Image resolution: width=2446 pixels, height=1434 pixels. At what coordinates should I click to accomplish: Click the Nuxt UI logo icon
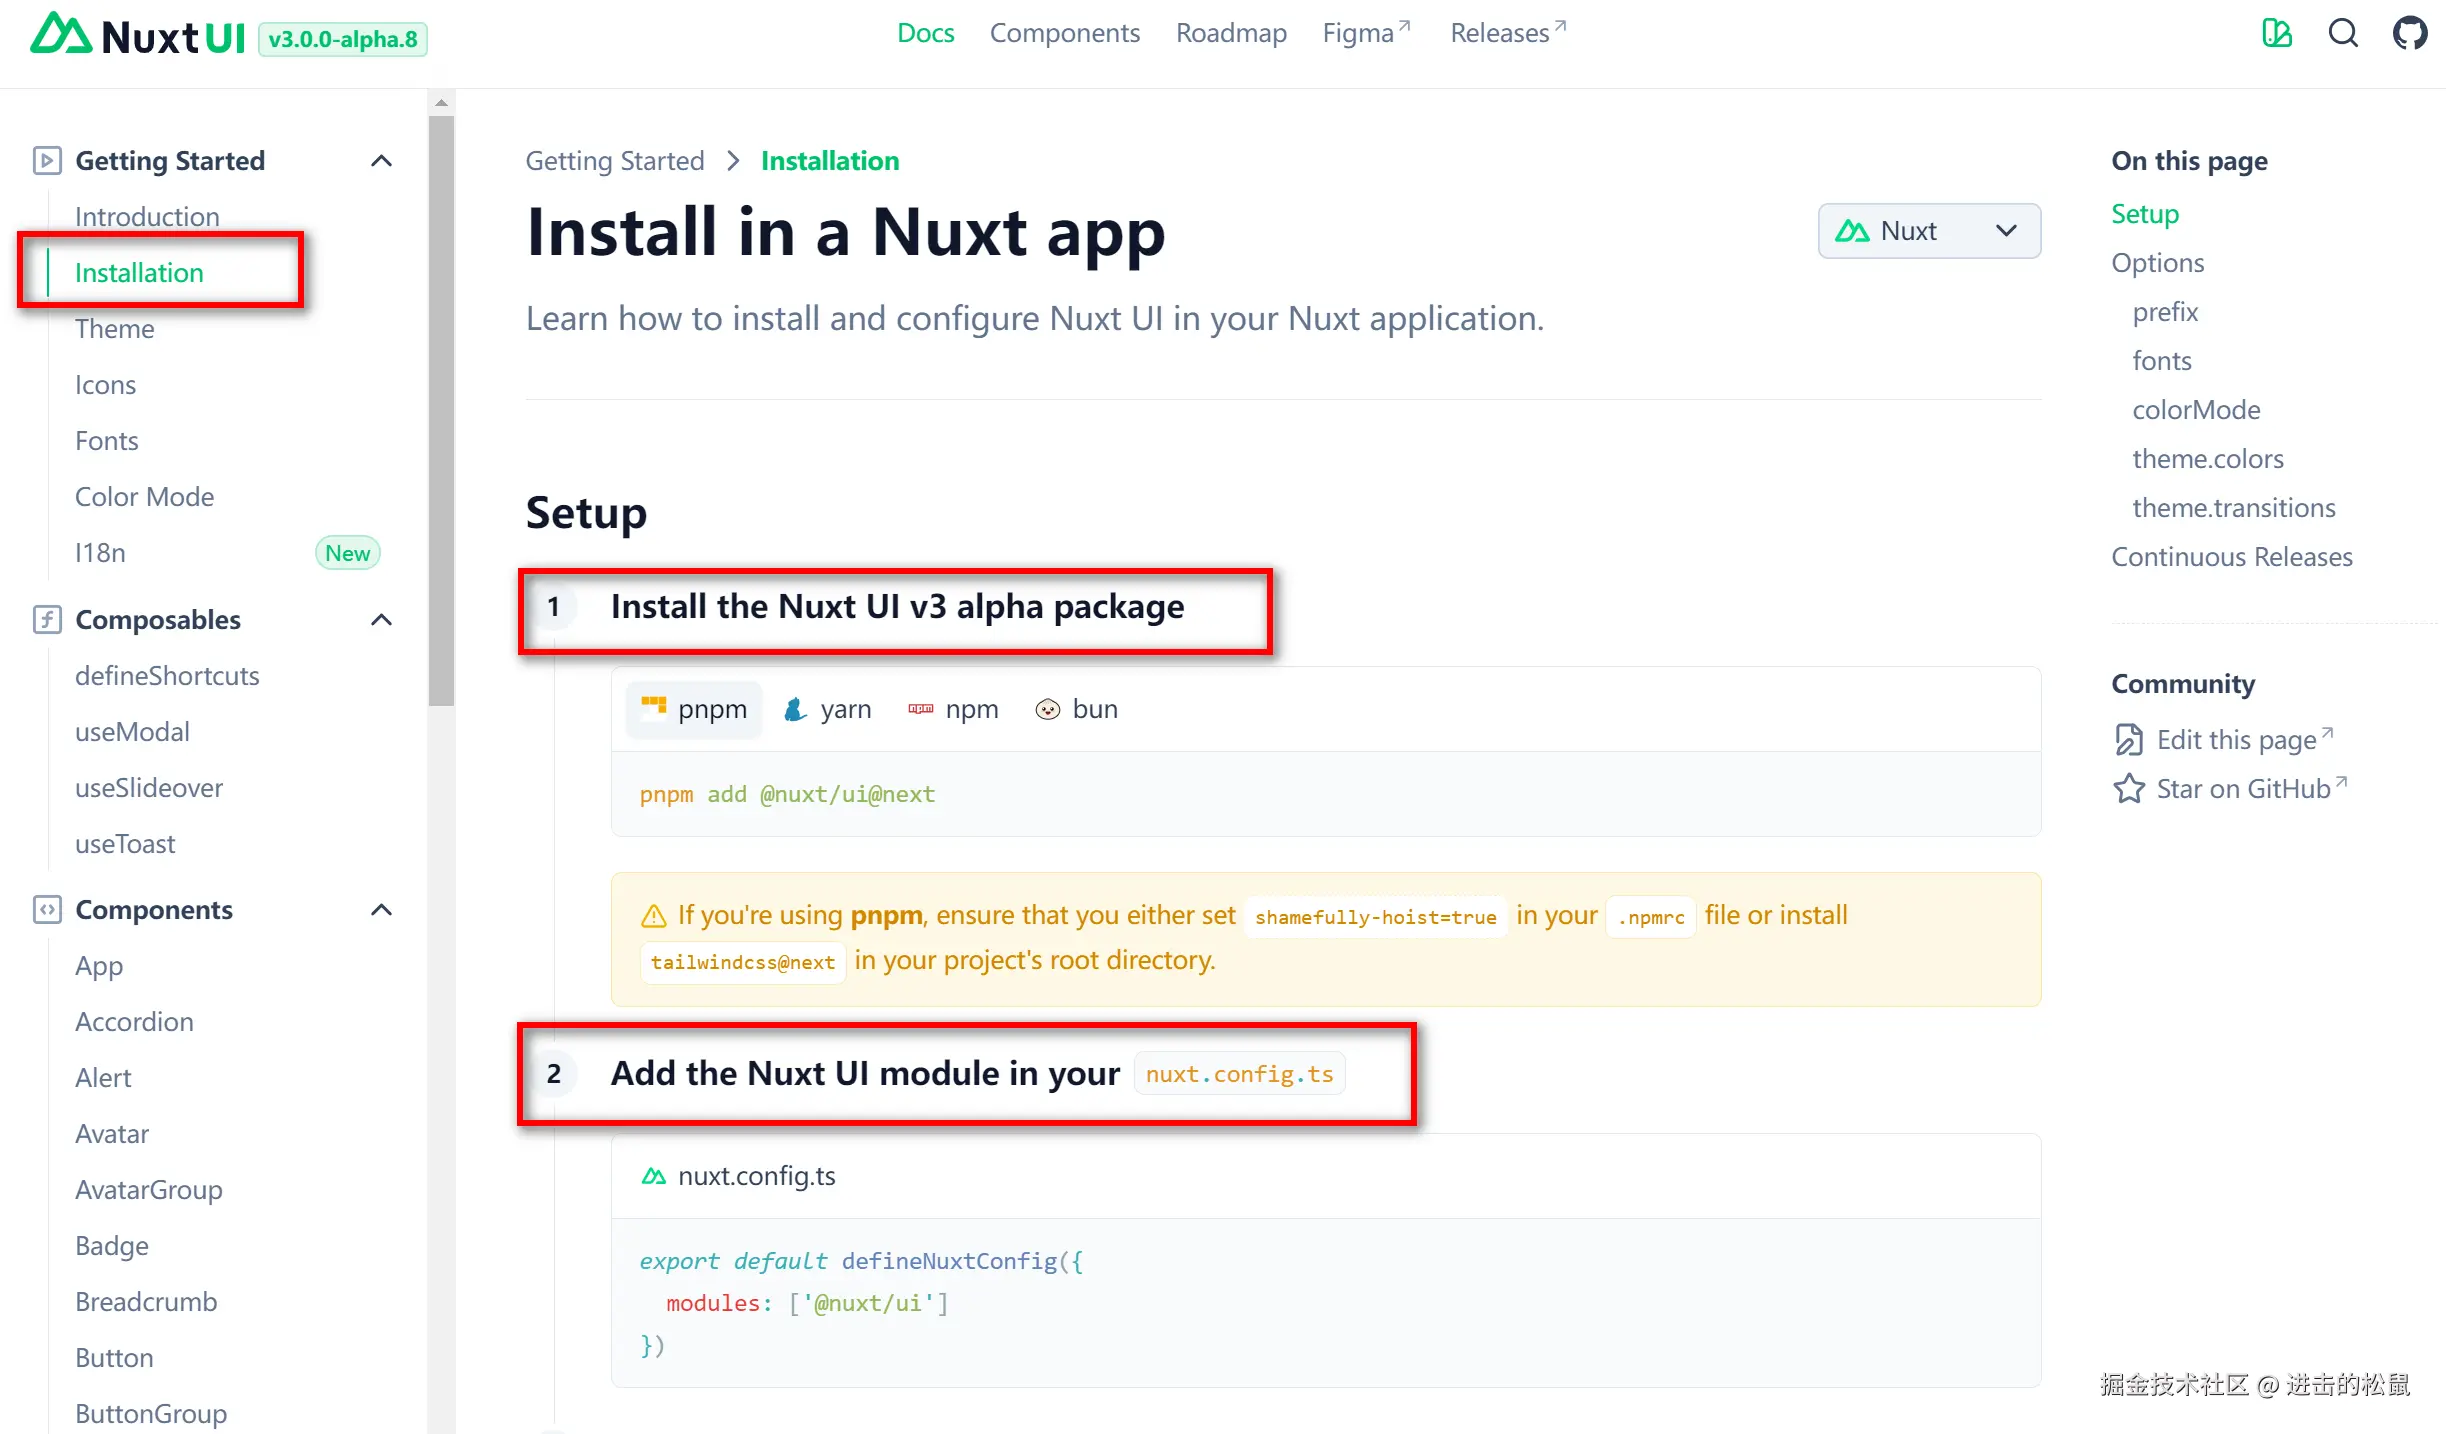coord(60,35)
